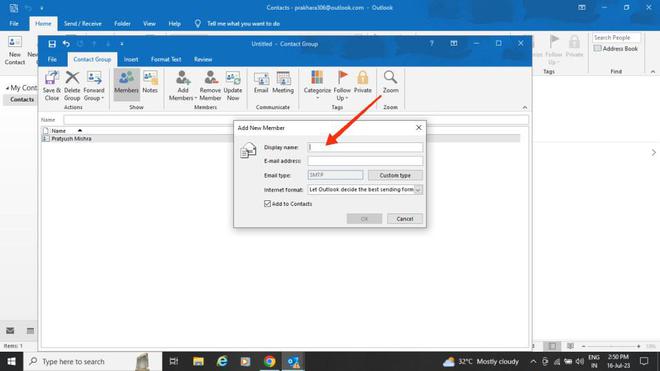Close the Add New Member dialog
Viewport: 660px width, 371px height.
(x=418, y=128)
